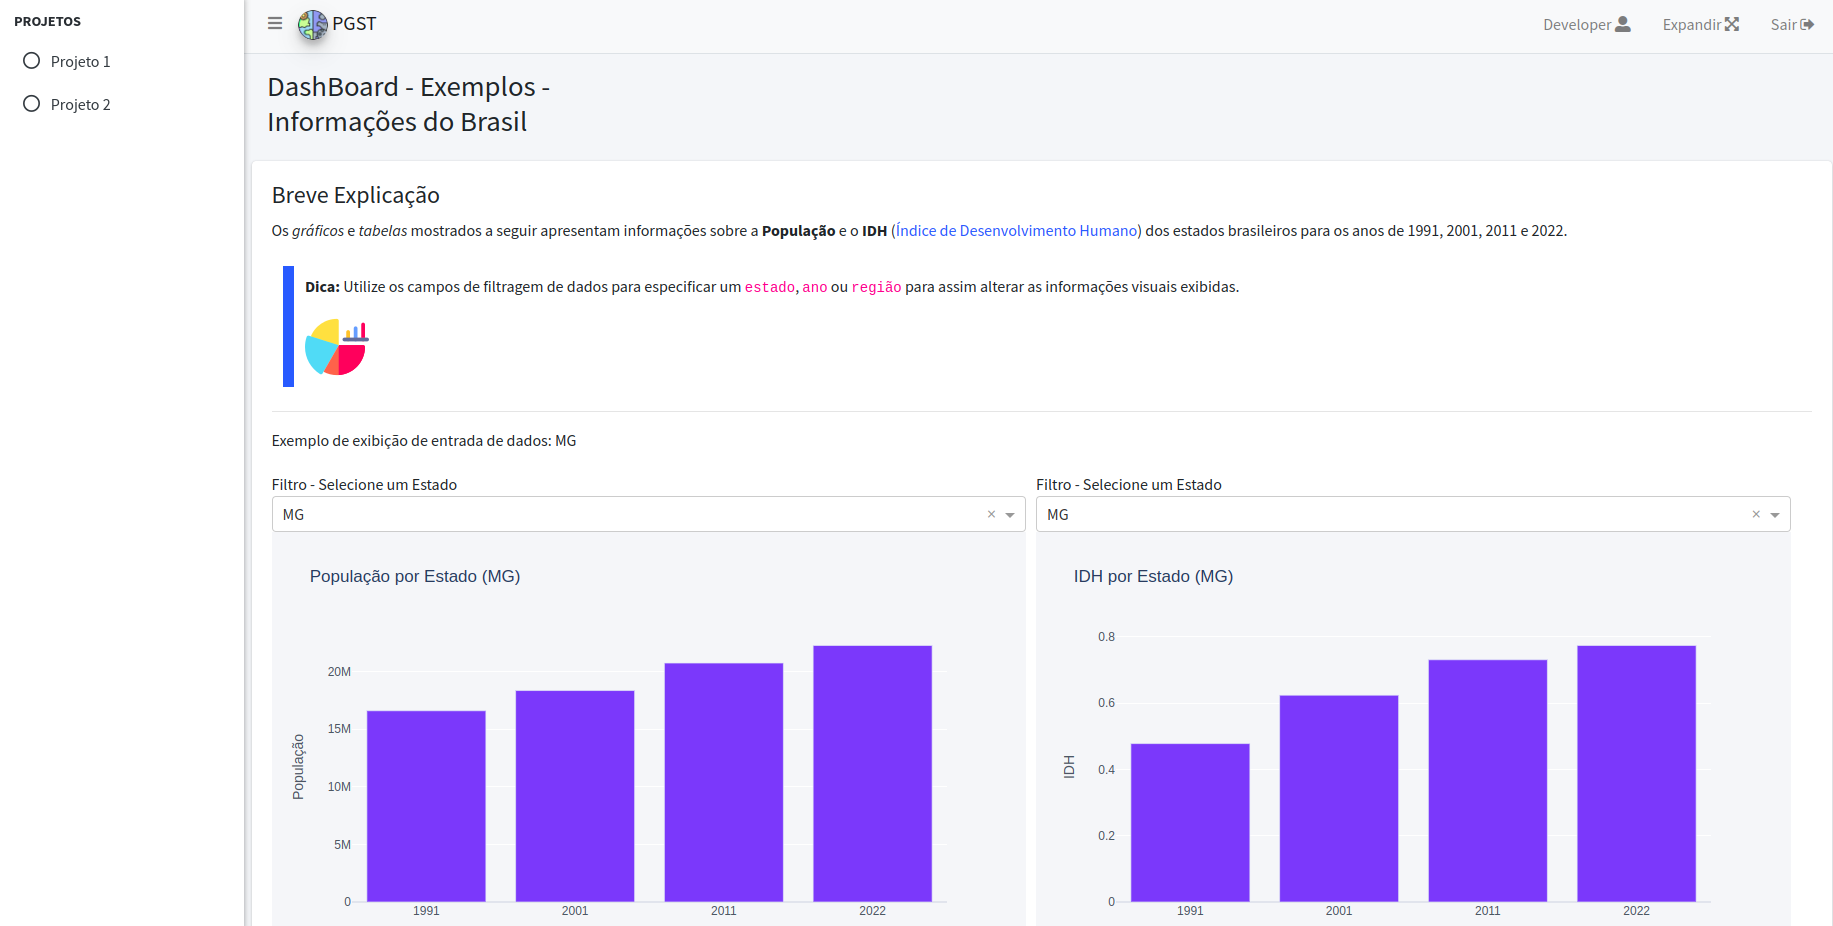Open the left state filter combo box
Image resolution: width=1833 pixels, height=926 pixels.
tap(600, 514)
